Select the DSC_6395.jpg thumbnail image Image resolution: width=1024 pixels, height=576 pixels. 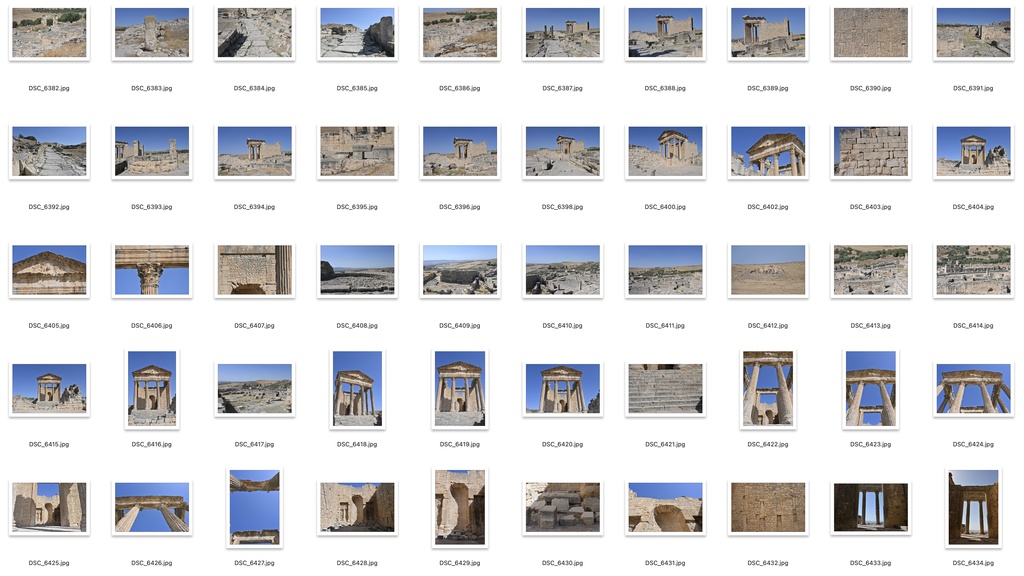pos(357,152)
